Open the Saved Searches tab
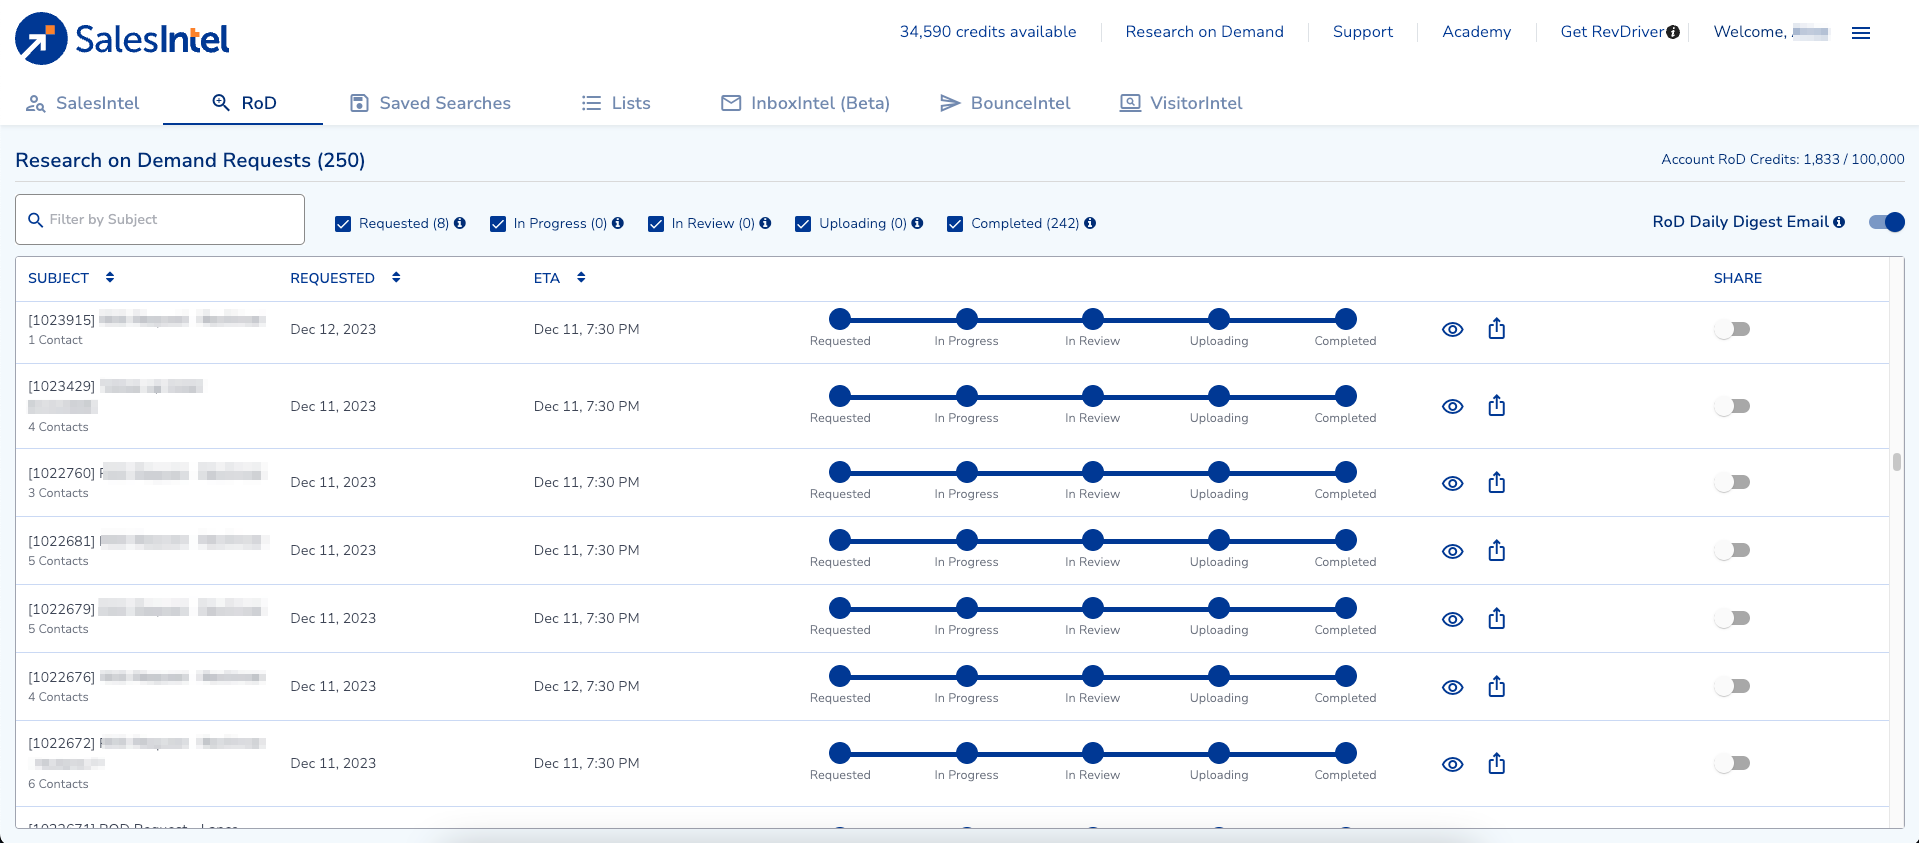1919x843 pixels. point(430,103)
